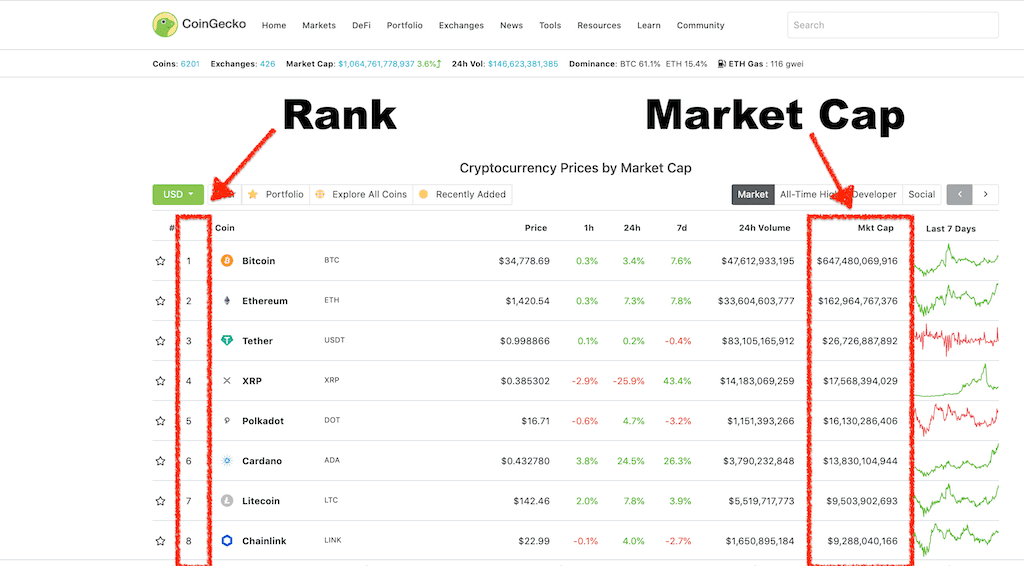Click the Bitcoin coin icon
1024x566 pixels.
pyautogui.click(x=227, y=260)
